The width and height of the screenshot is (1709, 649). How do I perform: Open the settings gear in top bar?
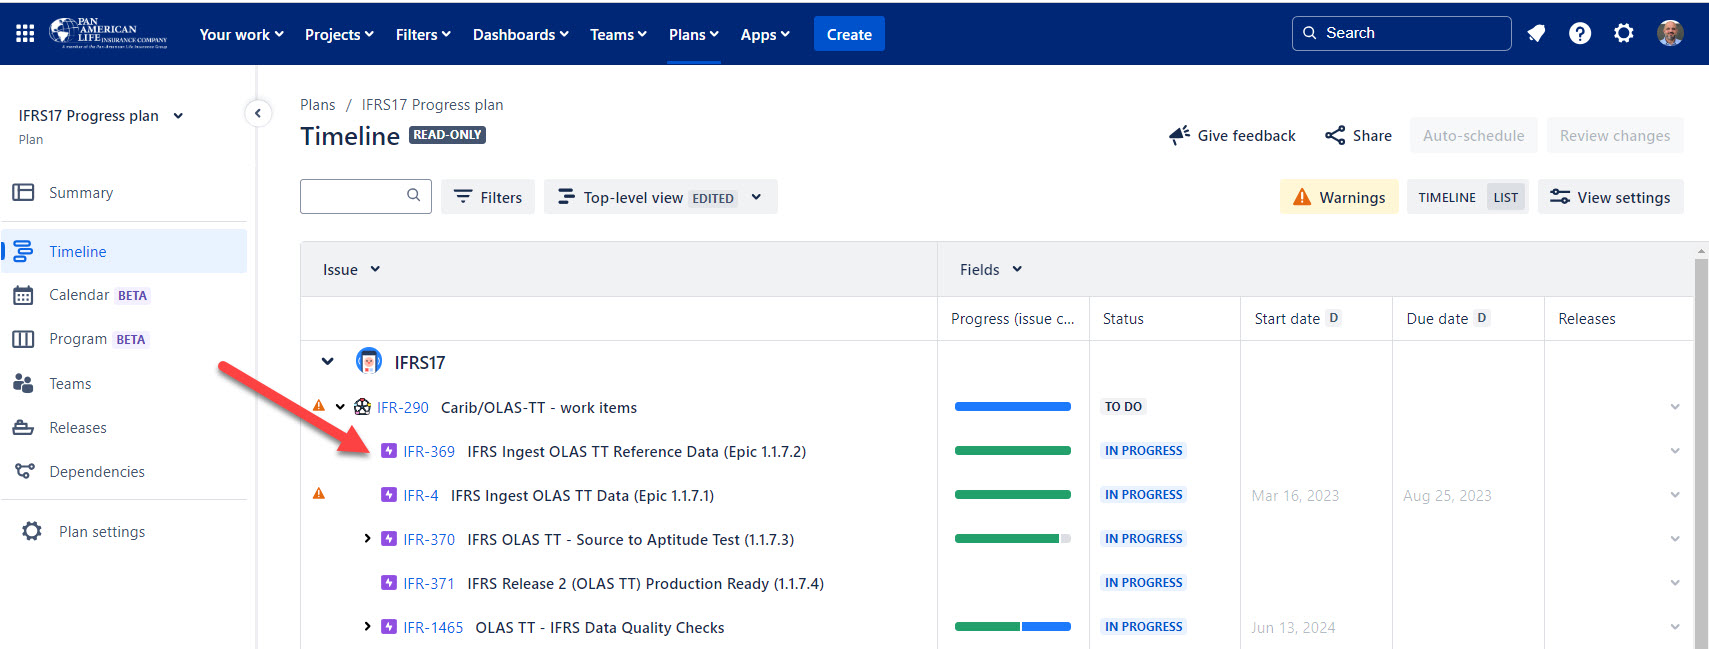pyautogui.click(x=1624, y=34)
